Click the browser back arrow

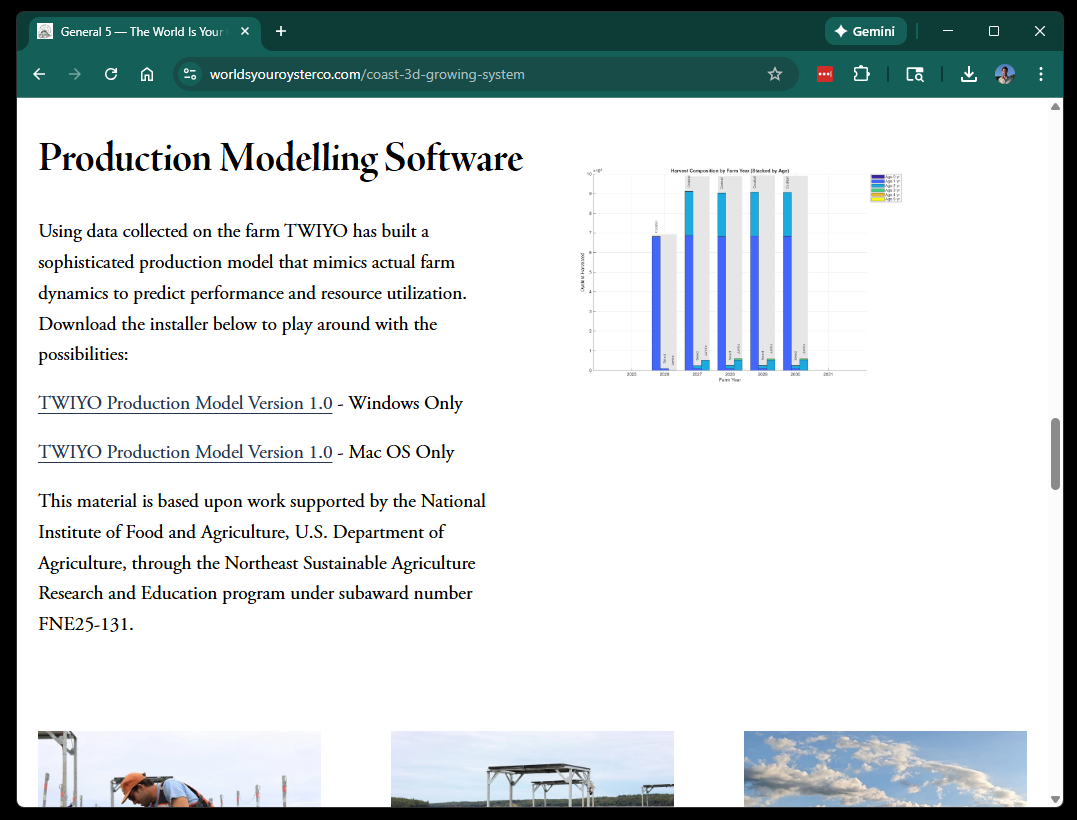[39, 74]
